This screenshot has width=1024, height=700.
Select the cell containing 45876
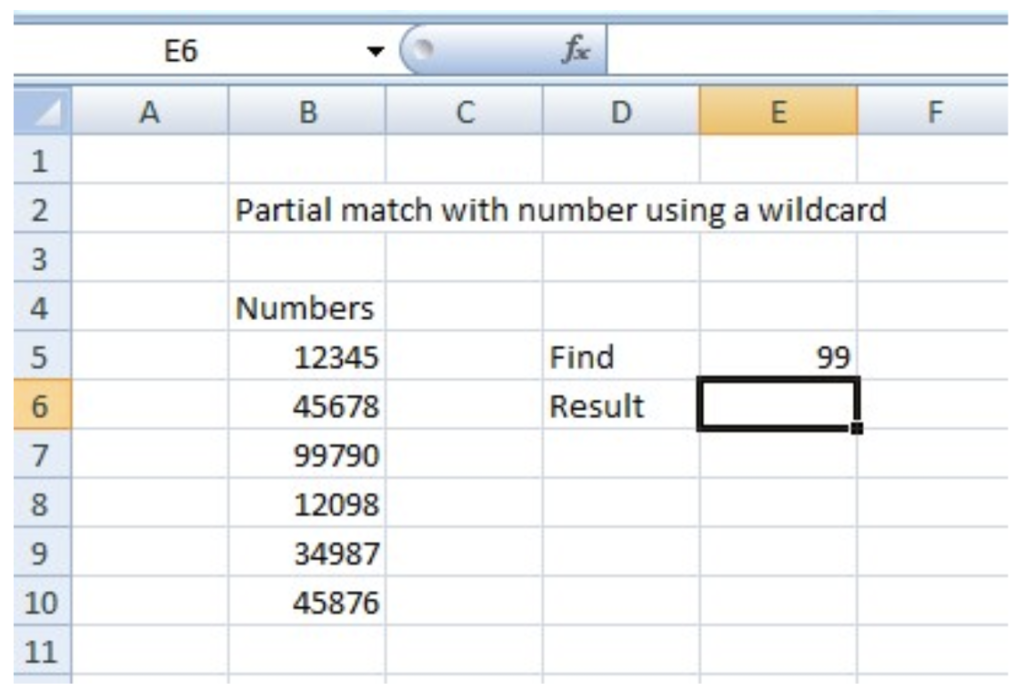pyautogui.click(x=307, y=602)
